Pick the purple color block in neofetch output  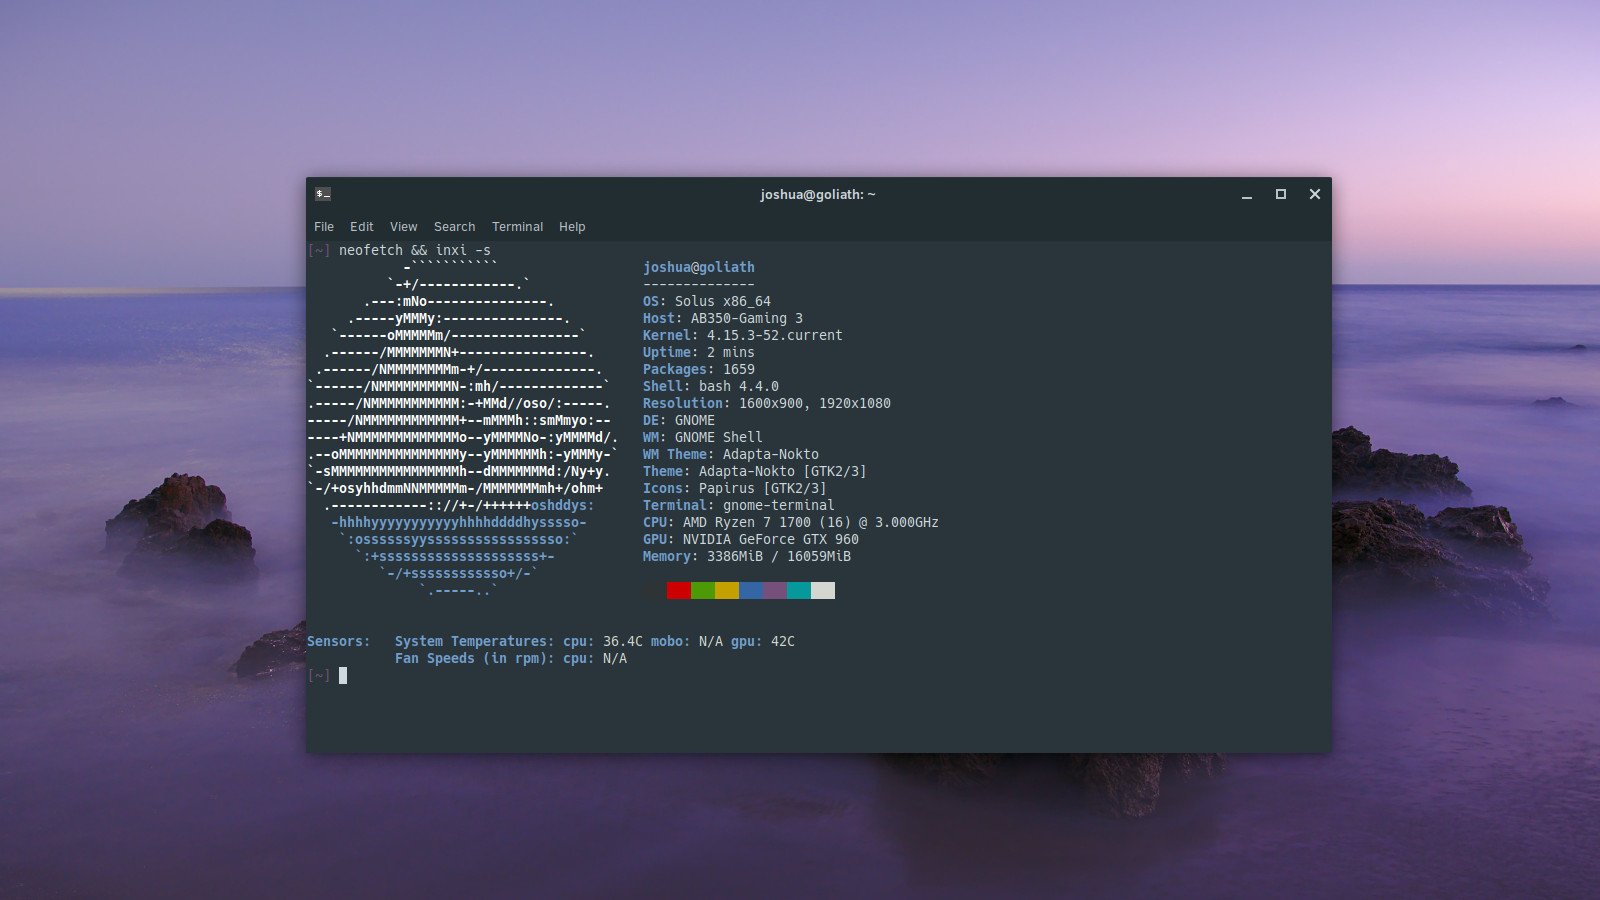pyautogui.click(x=775, y=590)
